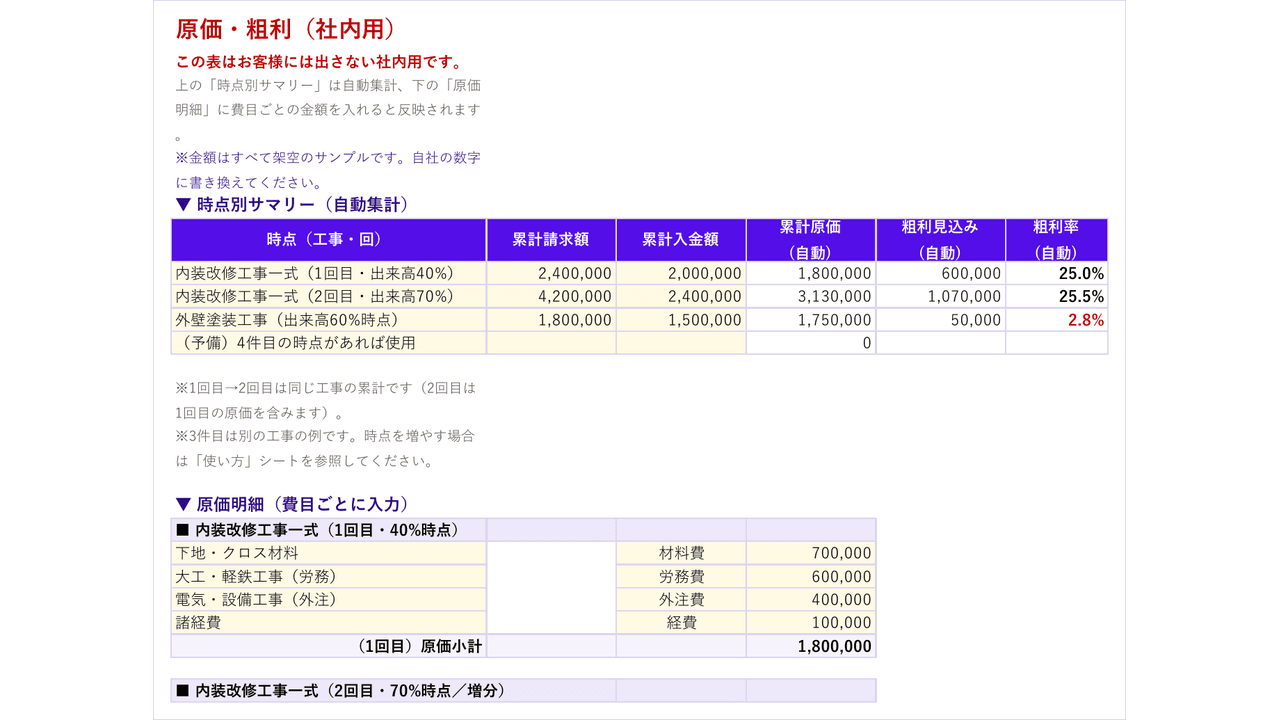
Task: Click the 材料費 category cell
Action: (681, 553)
